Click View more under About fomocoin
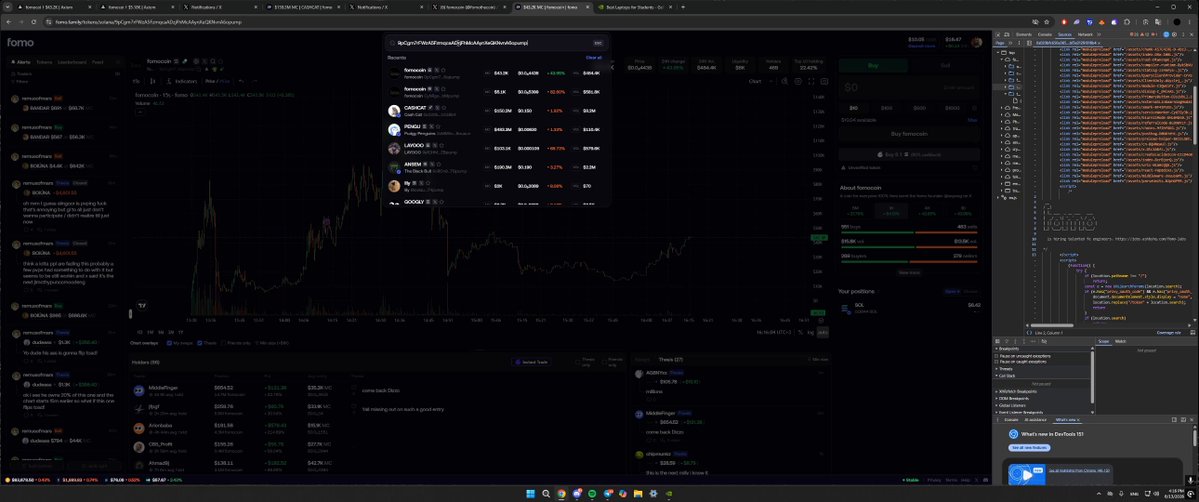1199x502 pixels. 909,272
